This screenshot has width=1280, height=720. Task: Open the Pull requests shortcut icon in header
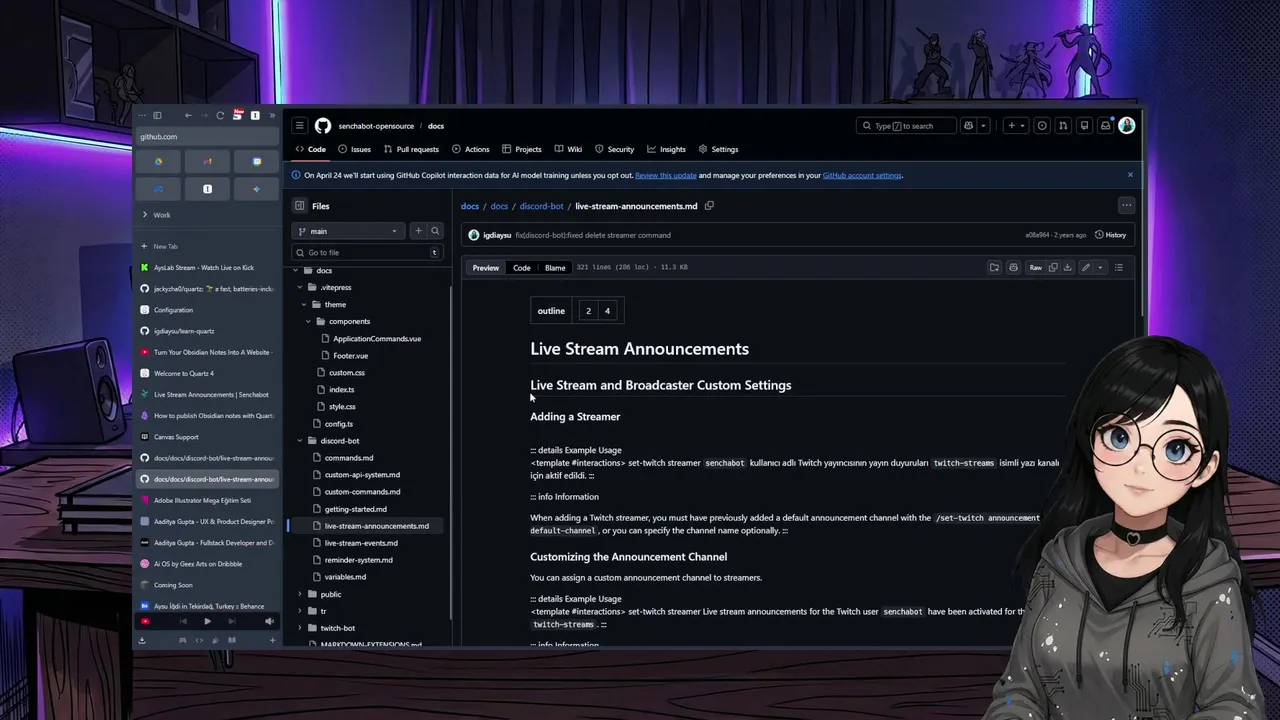coord(1063,126)
